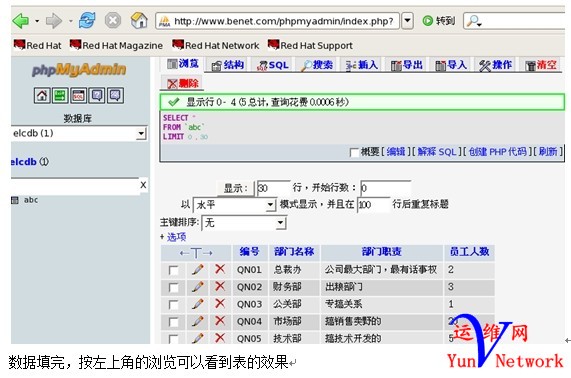Check the QN02 row checkbox
Viewport: 571px width, 378px height.
coord(174,288)
